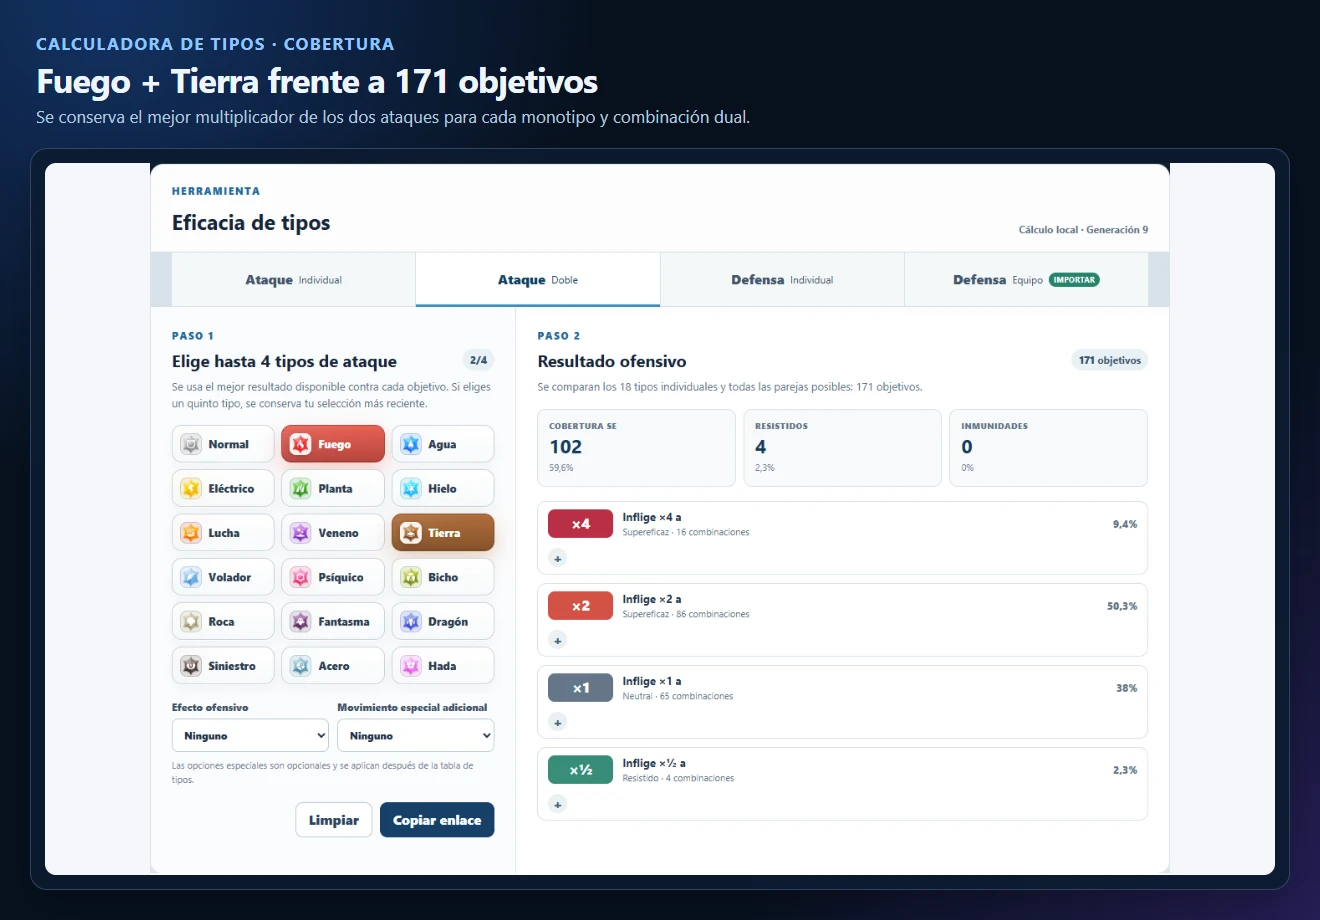This screenshot has width=1320, height=920.
Task: Deselect the active Tierra type
Action: [x=443, y=533]
